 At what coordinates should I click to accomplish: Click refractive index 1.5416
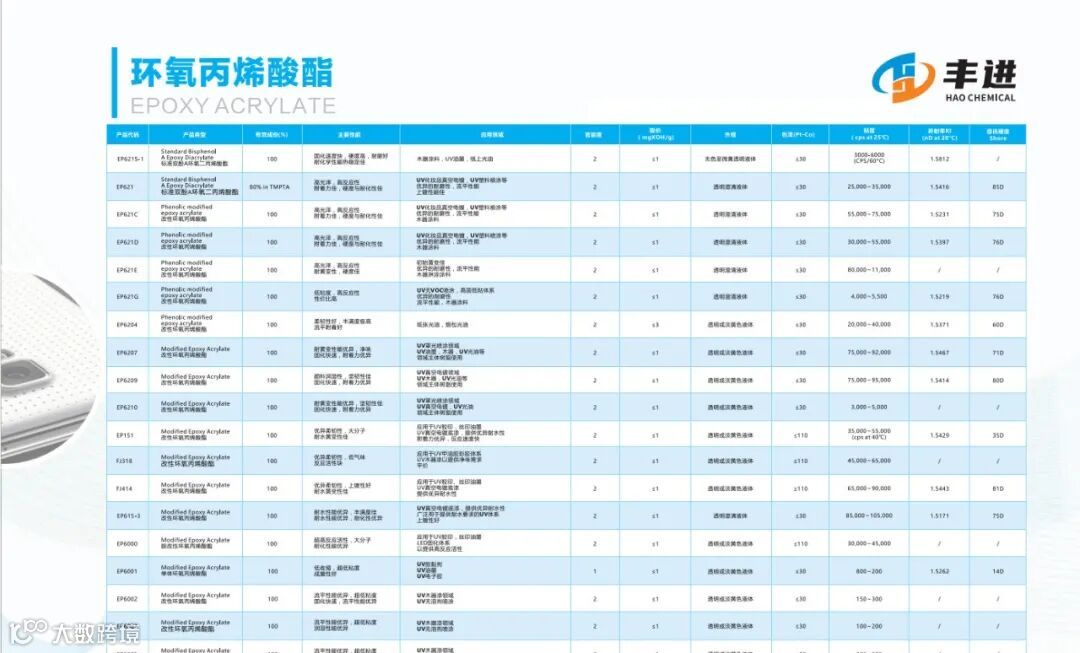click(939, 187)
